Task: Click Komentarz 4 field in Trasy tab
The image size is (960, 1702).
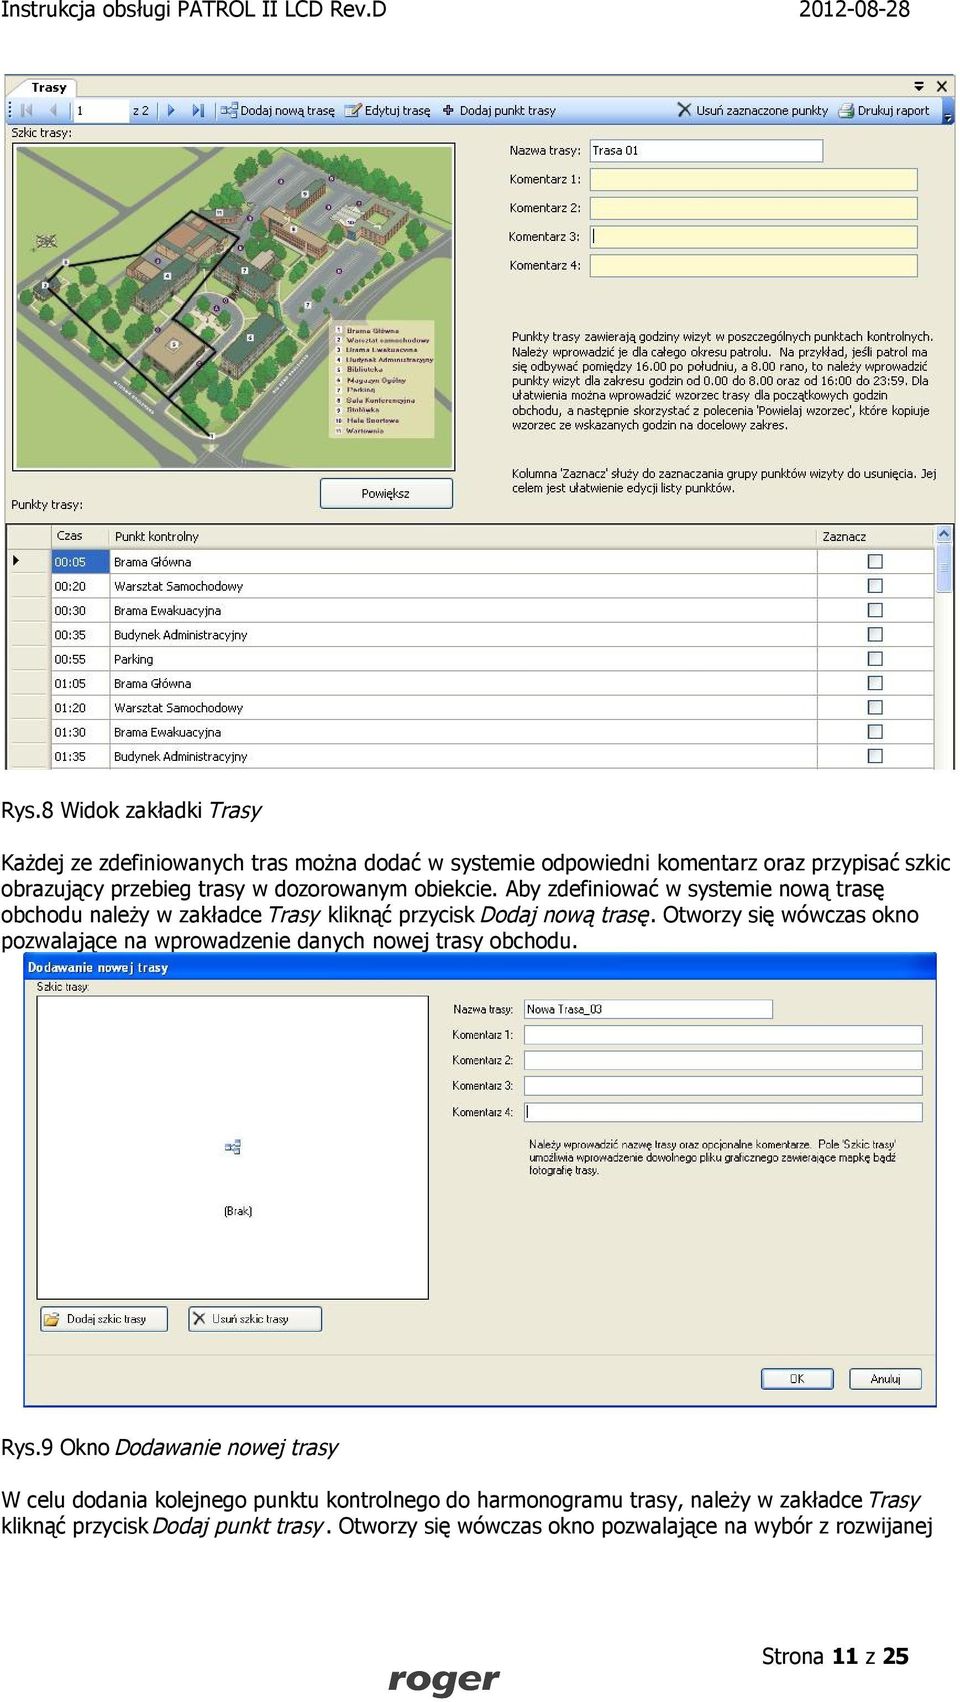Action: pyautogui.click(x=753, y=266)
